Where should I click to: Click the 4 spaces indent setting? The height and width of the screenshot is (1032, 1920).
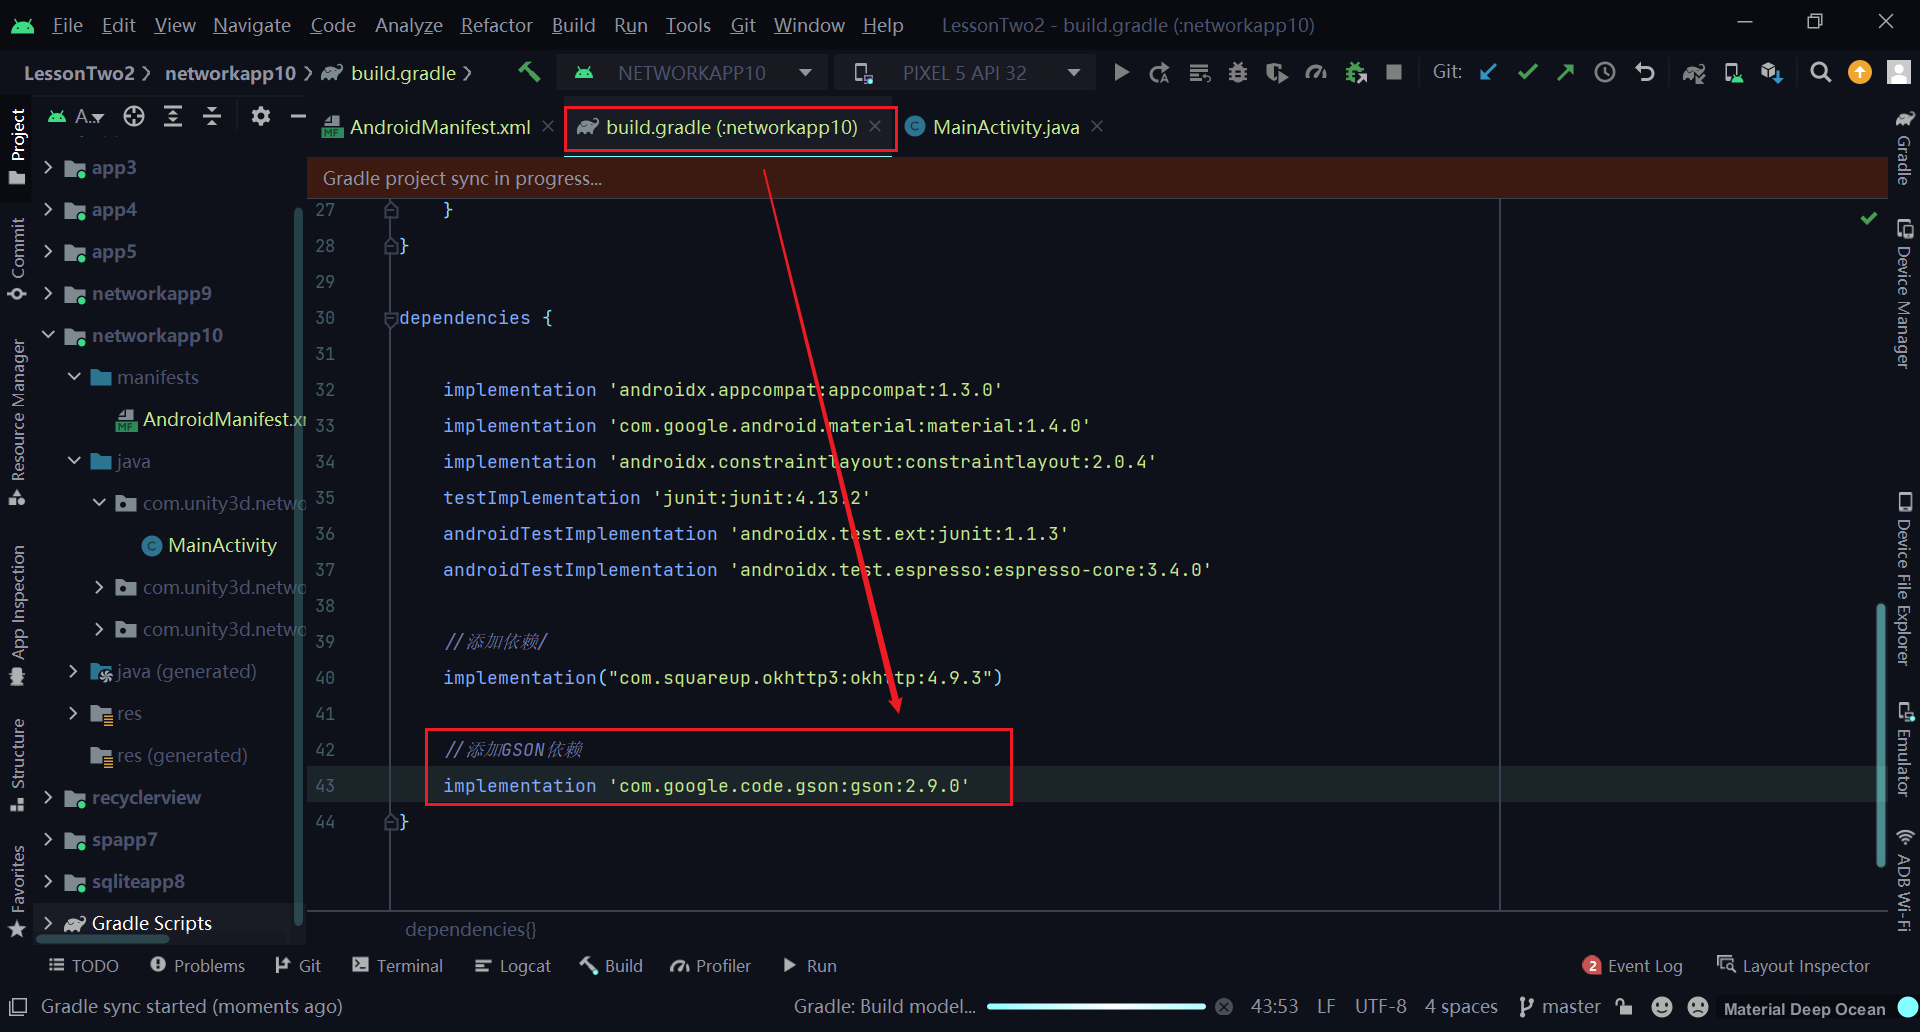1461,1007
